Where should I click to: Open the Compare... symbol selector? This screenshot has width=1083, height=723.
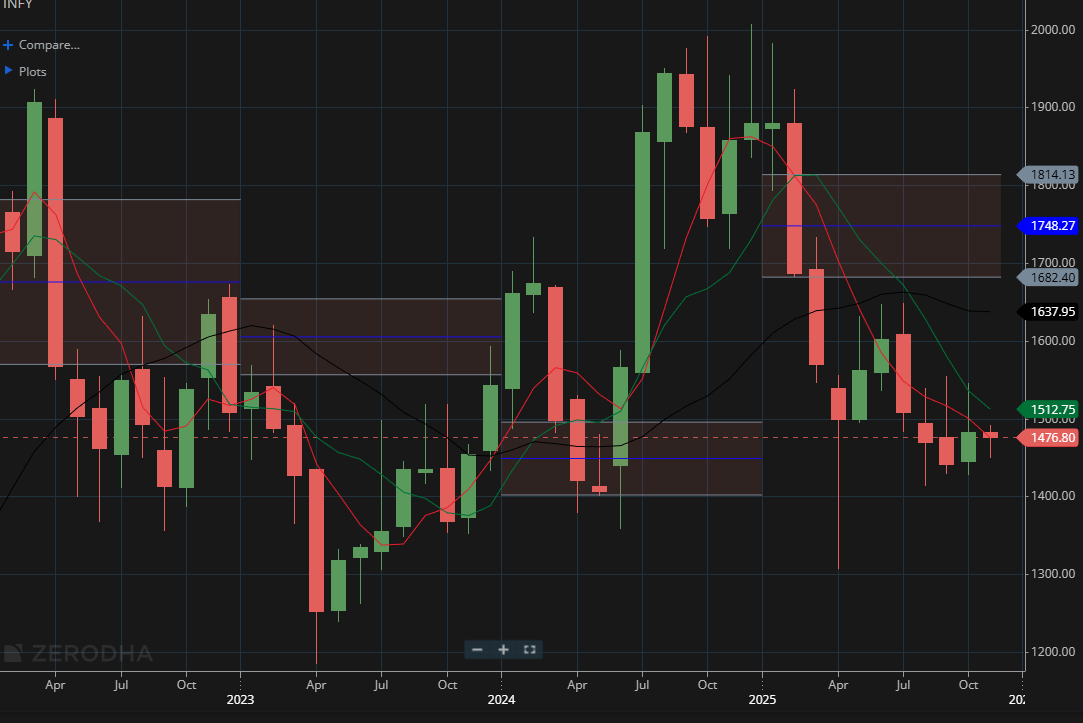48,44
